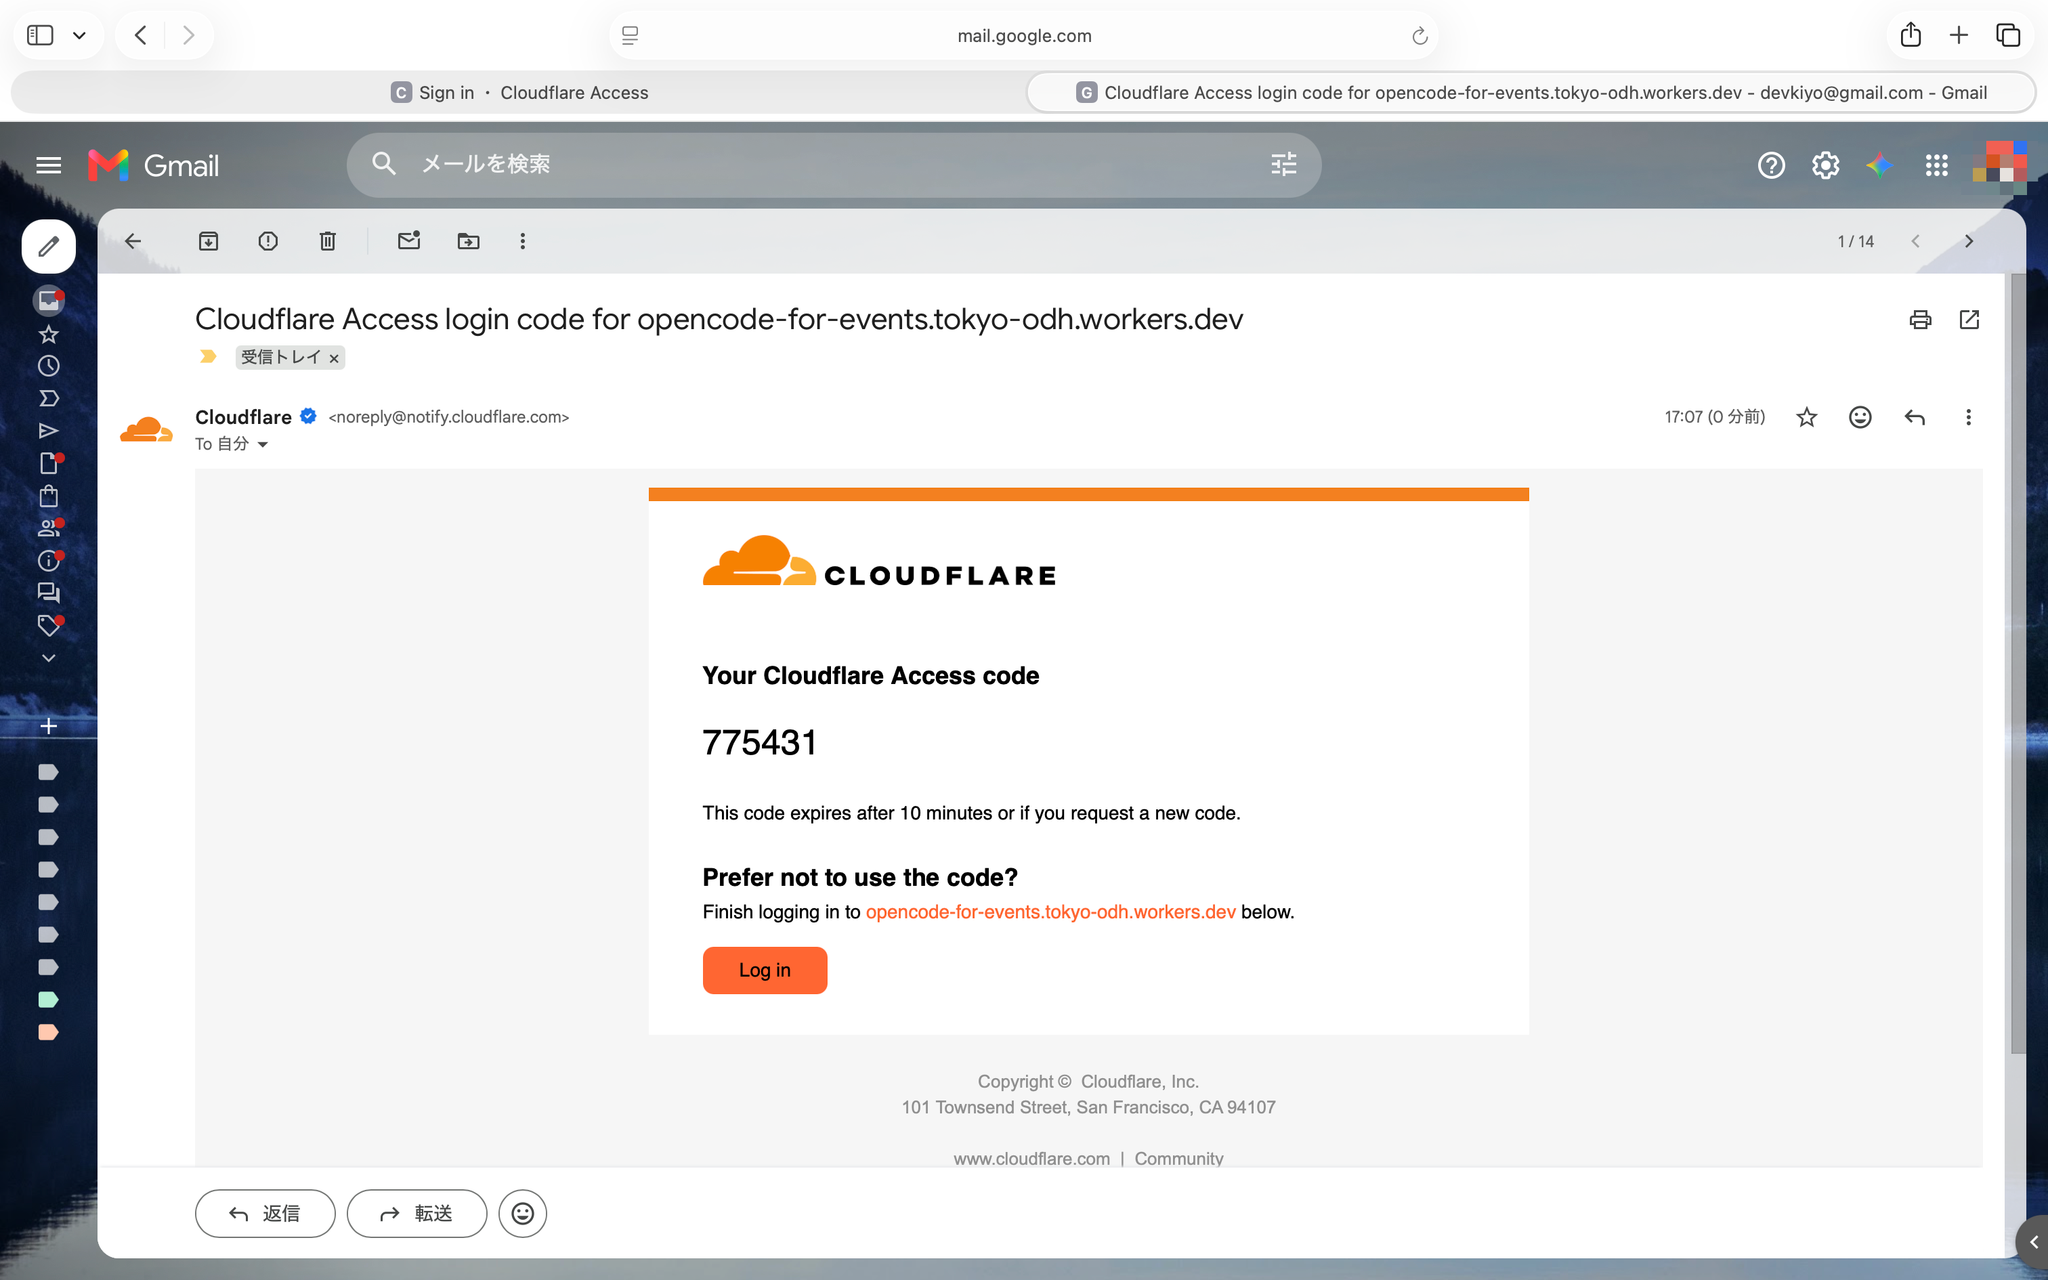The height and width of the screenshot is (1280, 2048).
Task: Open the Google apps grid
Action: click(1936, 165)
